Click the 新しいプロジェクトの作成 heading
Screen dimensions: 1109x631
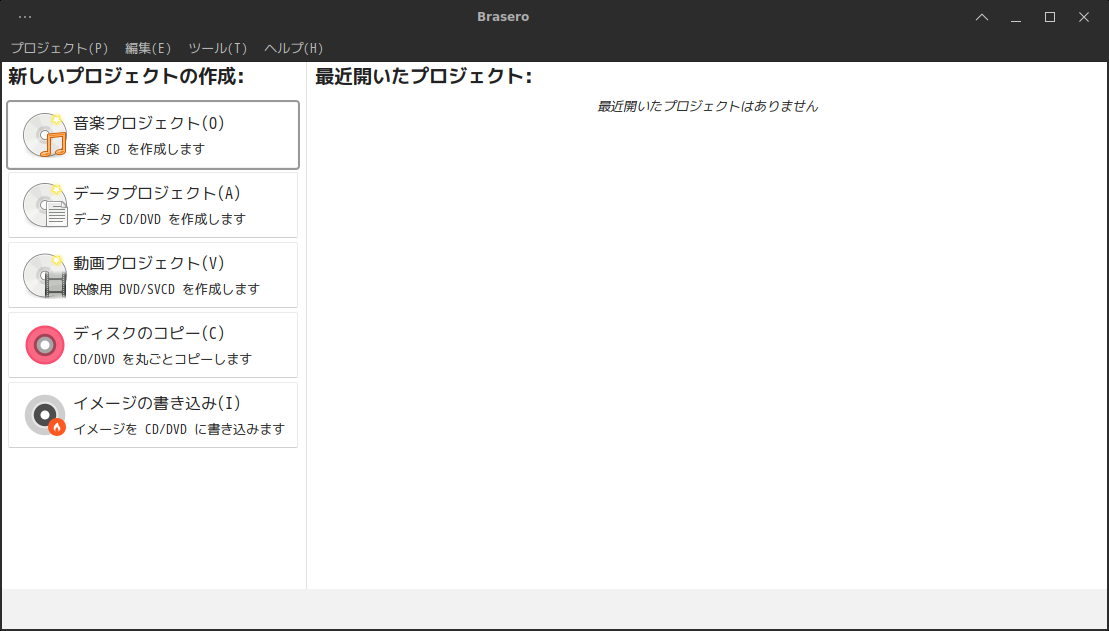[126, 76]
